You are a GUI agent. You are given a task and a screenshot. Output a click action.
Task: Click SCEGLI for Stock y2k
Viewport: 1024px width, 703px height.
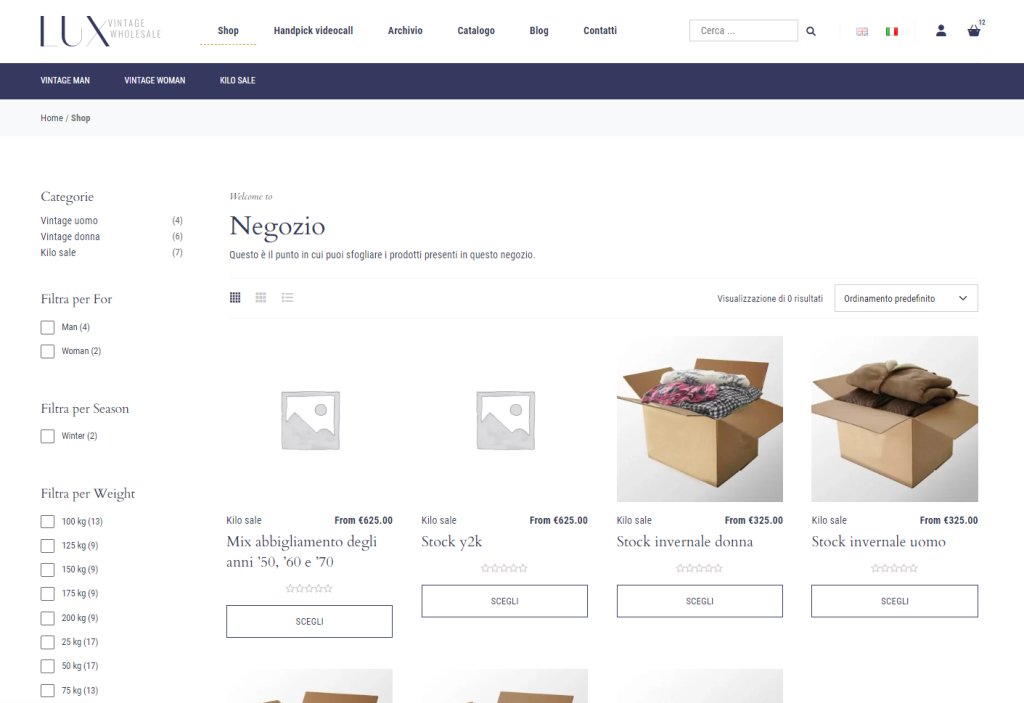[504, 601]
